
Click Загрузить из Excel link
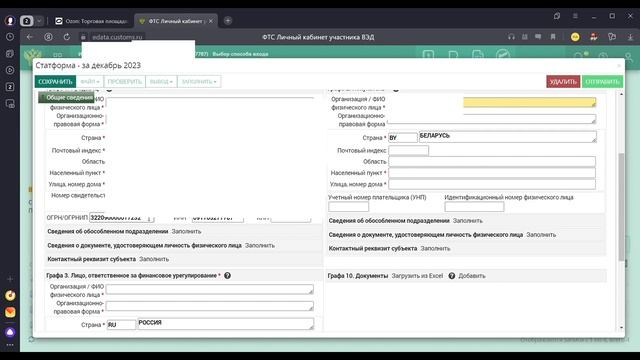[x=417, y=276]
